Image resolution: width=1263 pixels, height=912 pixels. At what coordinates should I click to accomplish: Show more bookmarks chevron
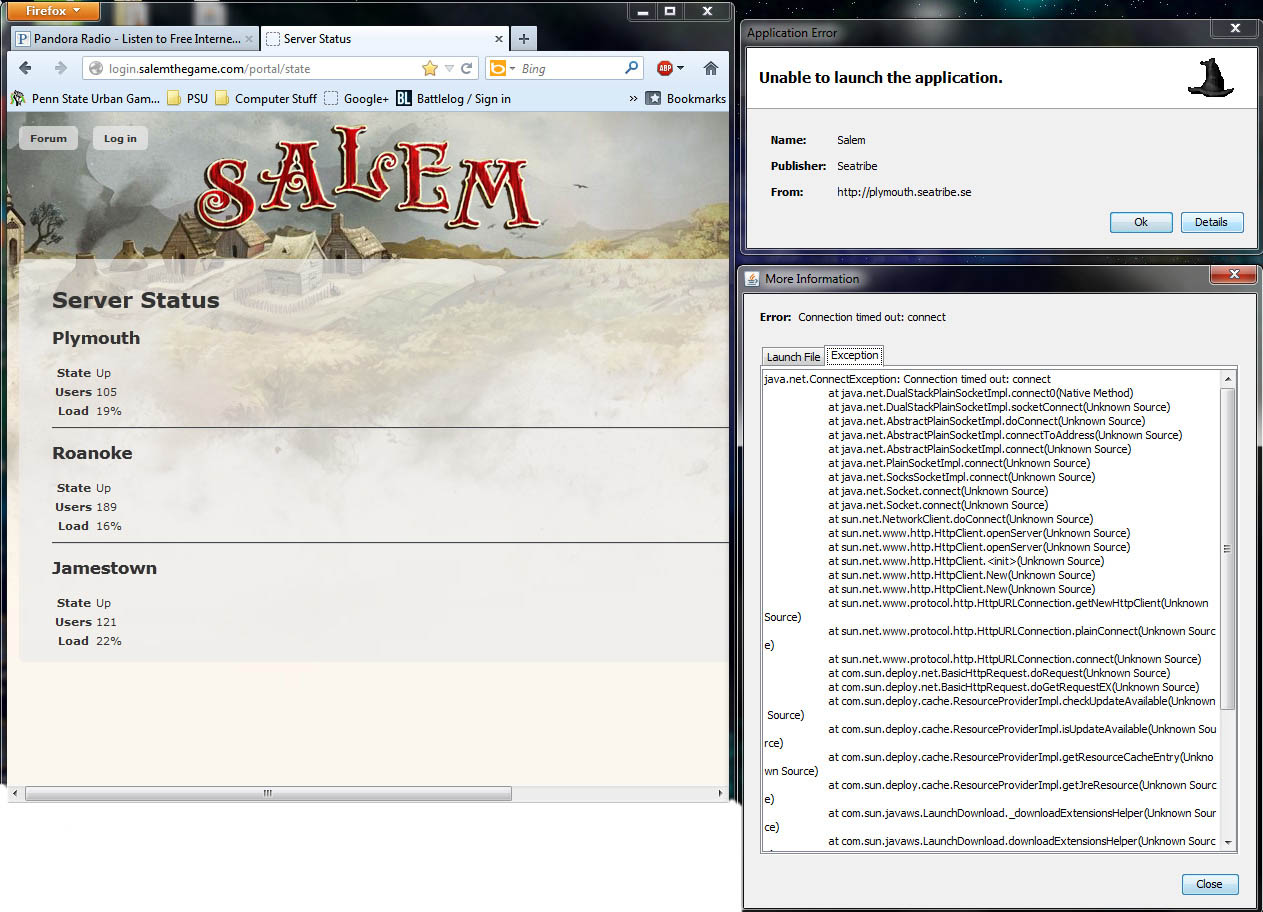(633, 98)
